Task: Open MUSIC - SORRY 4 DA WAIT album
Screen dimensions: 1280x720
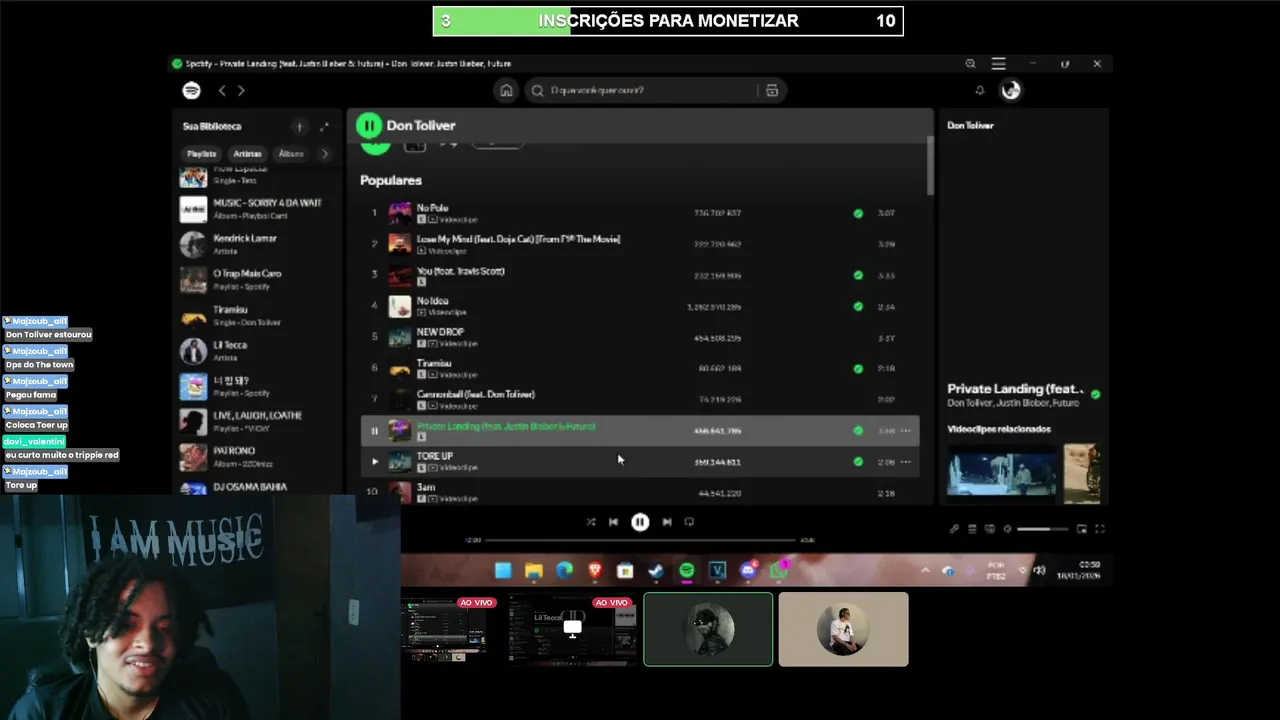Action: coord(256,208)
